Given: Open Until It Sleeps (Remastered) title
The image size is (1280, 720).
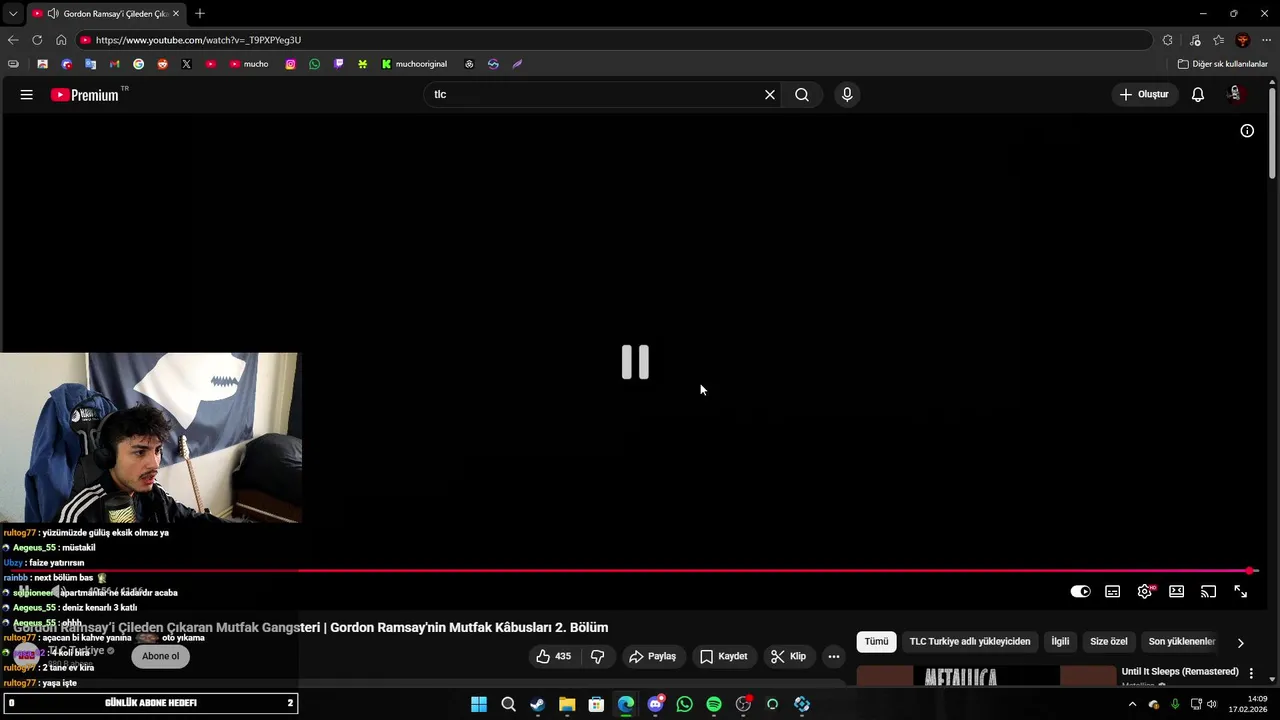Looking at the screenshot, I should pyautogui.click(x=1180, y=672).
